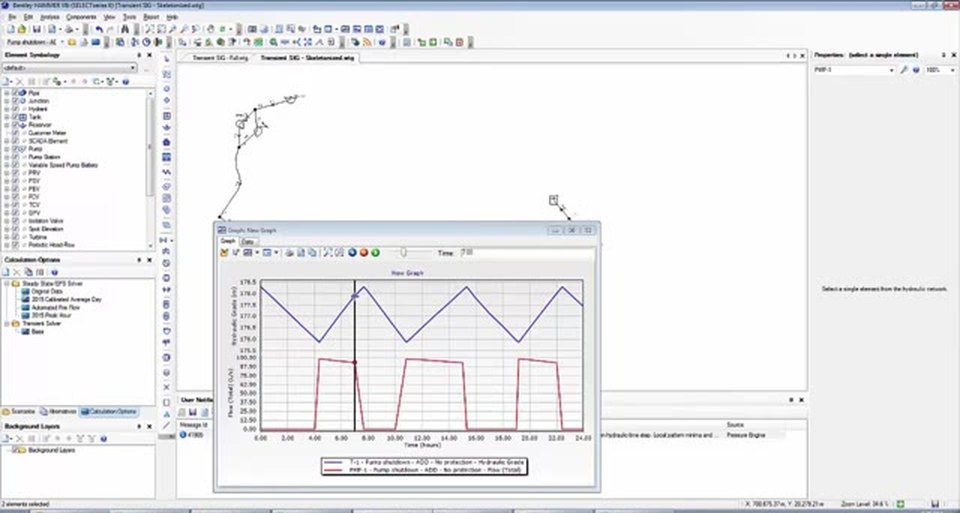Open the Report menu
960x513 pixels.
click(x=151, y=17)
